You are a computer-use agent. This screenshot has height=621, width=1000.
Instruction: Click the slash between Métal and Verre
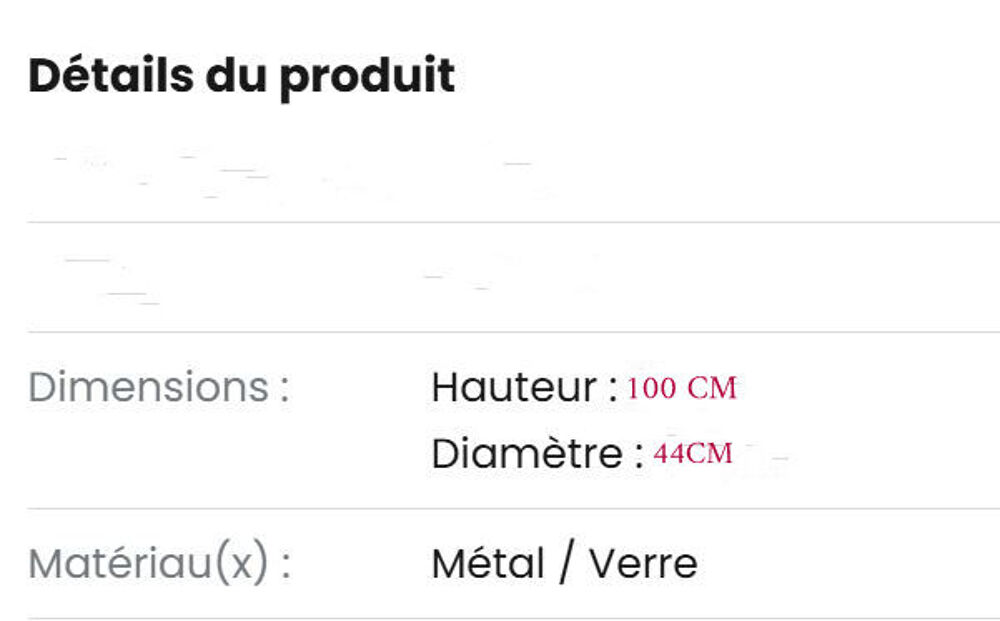click(567, 562)
